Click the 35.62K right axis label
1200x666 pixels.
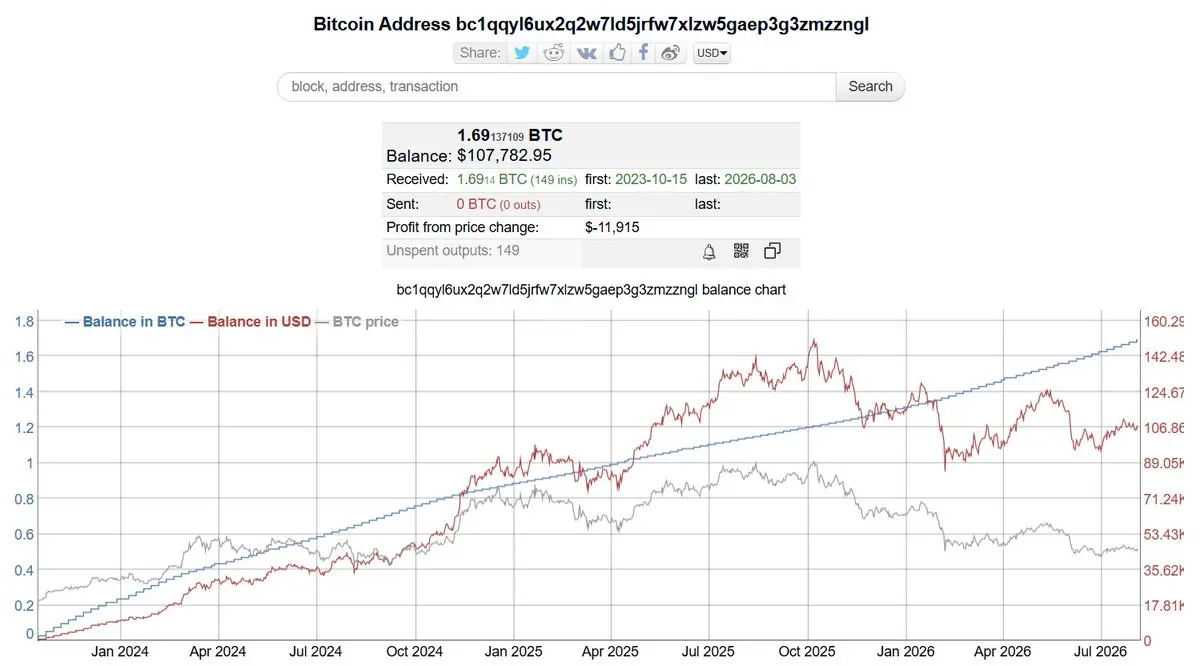point(1165,570)
